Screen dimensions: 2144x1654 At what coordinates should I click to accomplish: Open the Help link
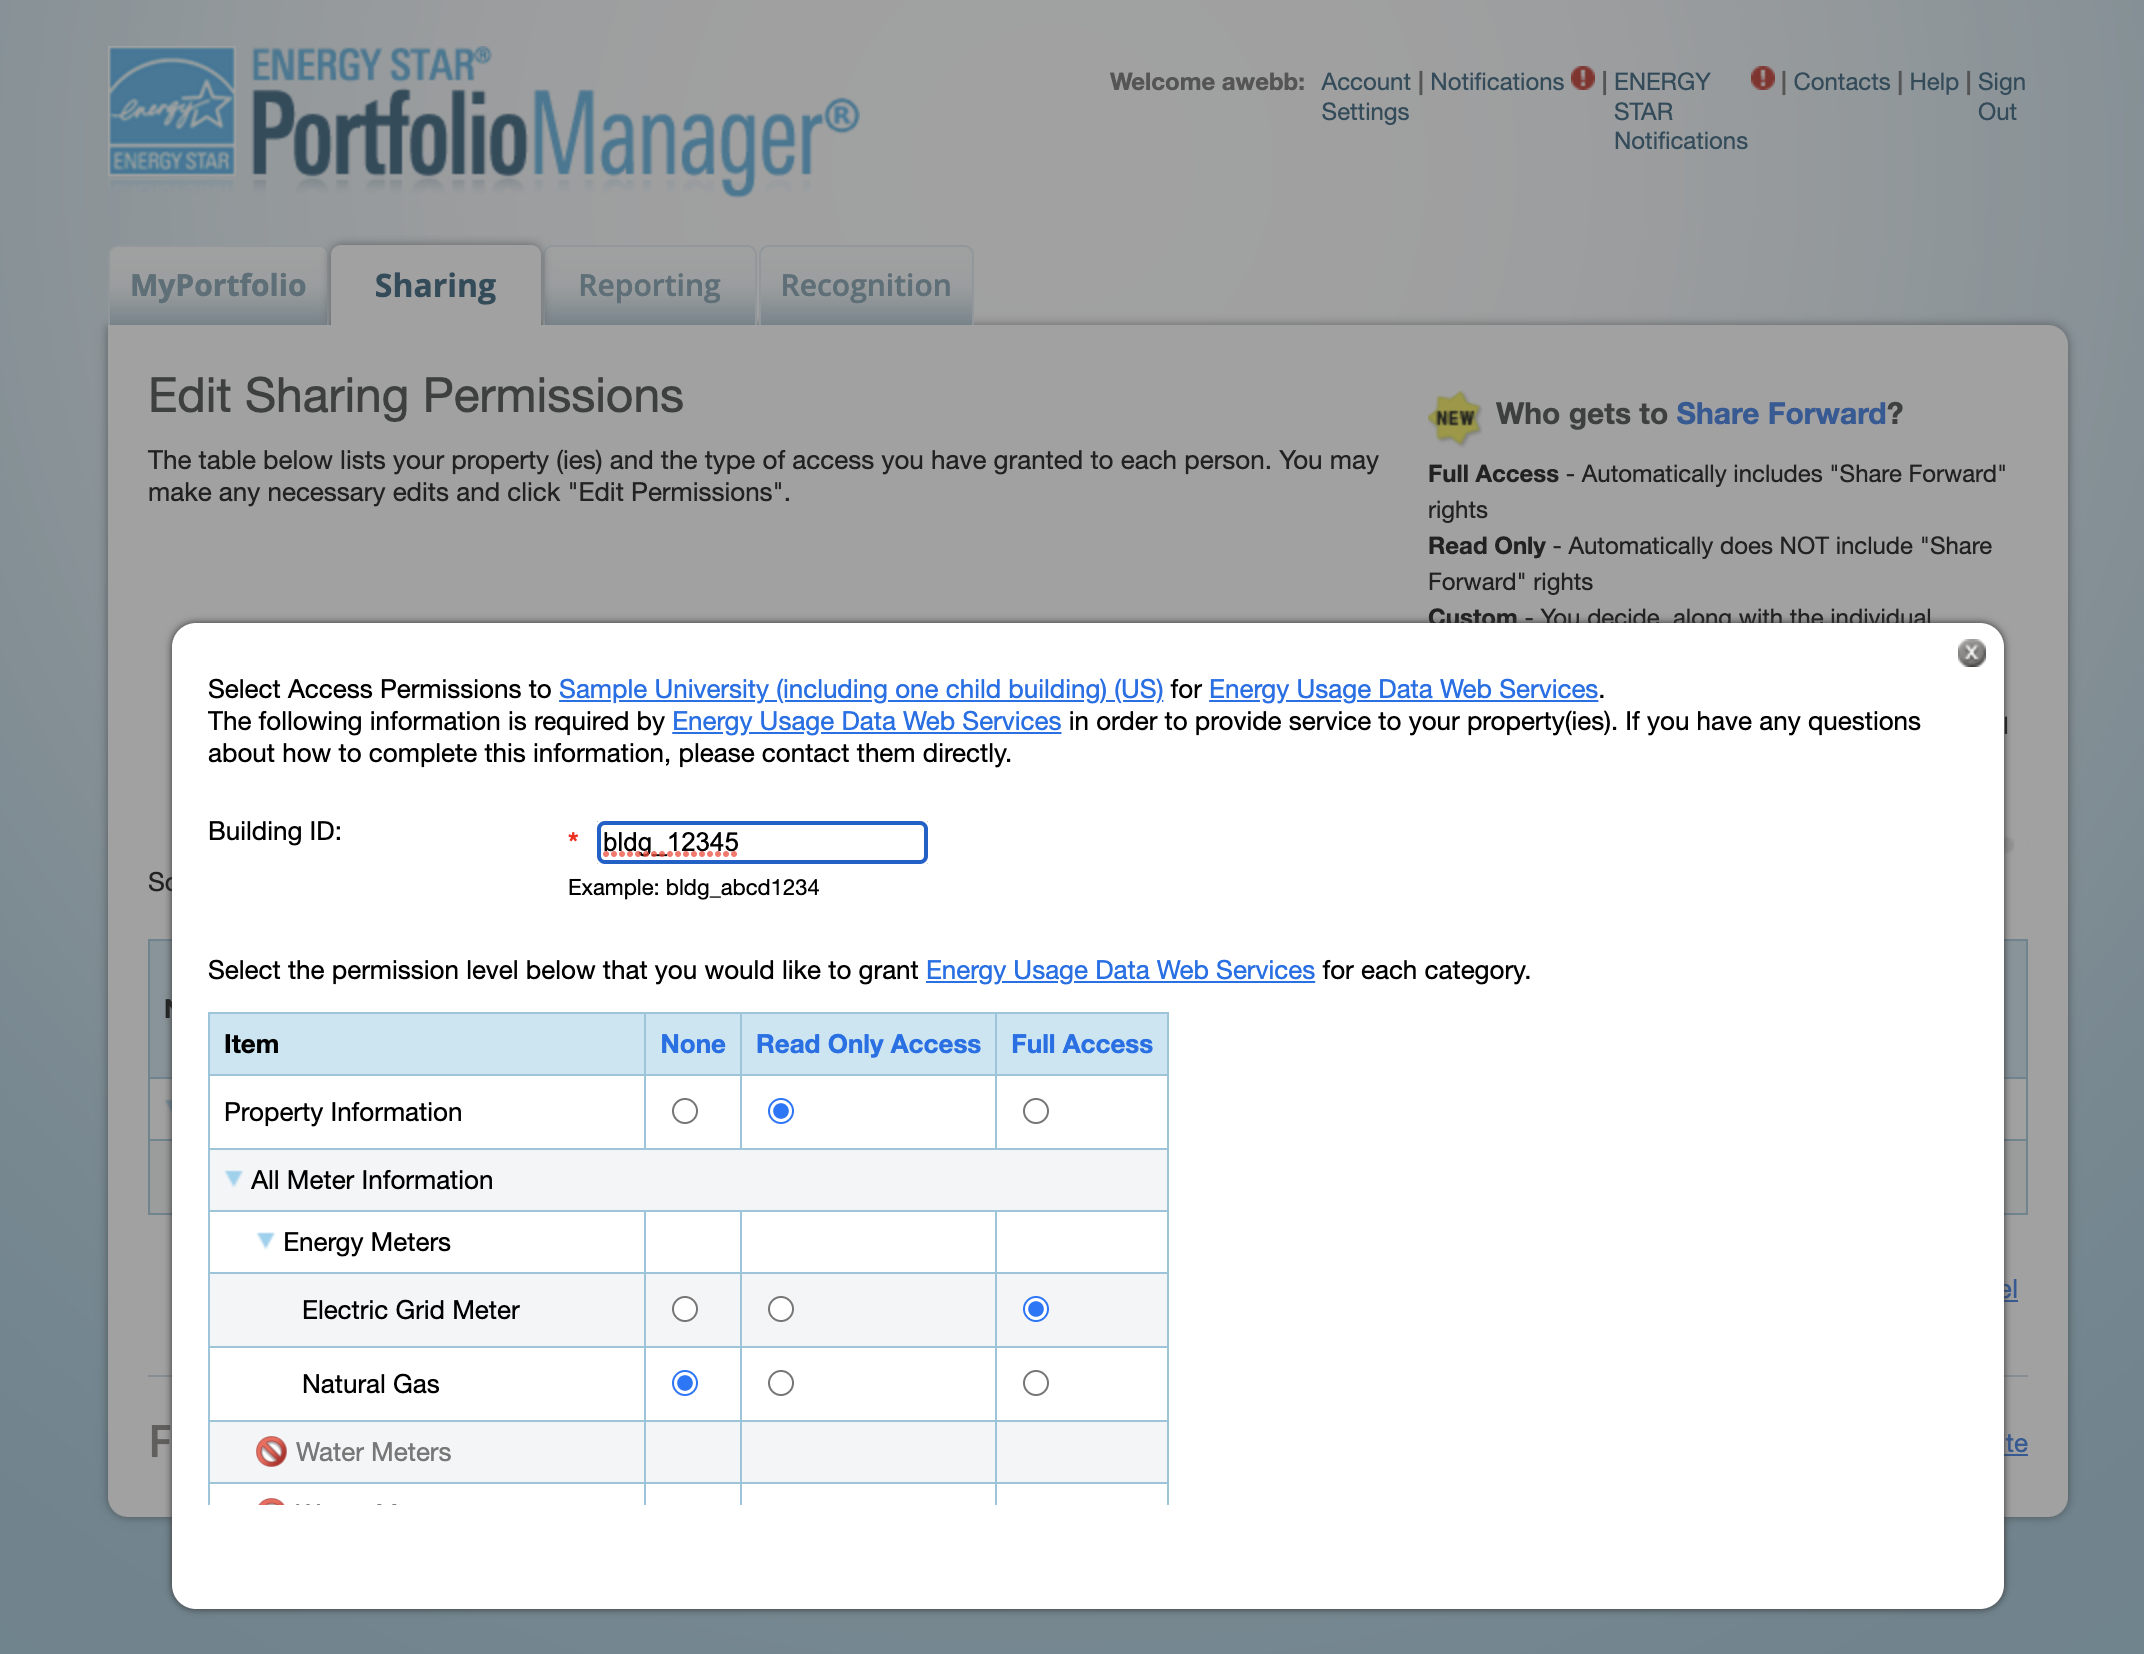[x=1933, y=82]
